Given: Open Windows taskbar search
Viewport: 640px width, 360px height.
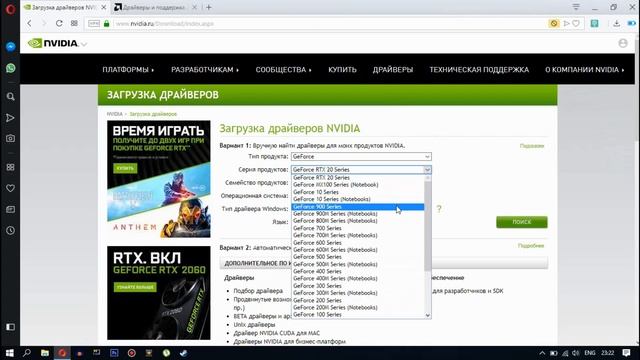Looking at the screenshot, I should pyautogui.click(x=27, y=353).
